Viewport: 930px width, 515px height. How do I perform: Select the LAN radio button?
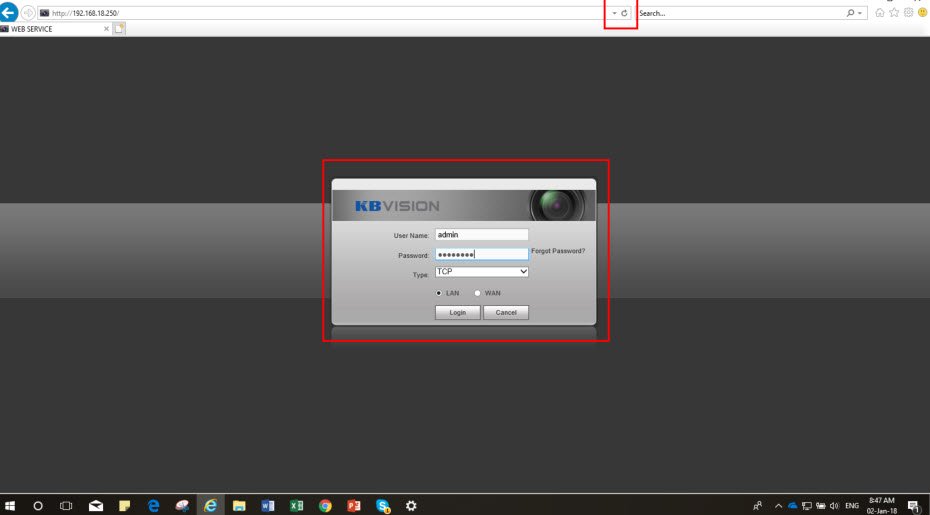pyautogui.click(x=439, y=293)
